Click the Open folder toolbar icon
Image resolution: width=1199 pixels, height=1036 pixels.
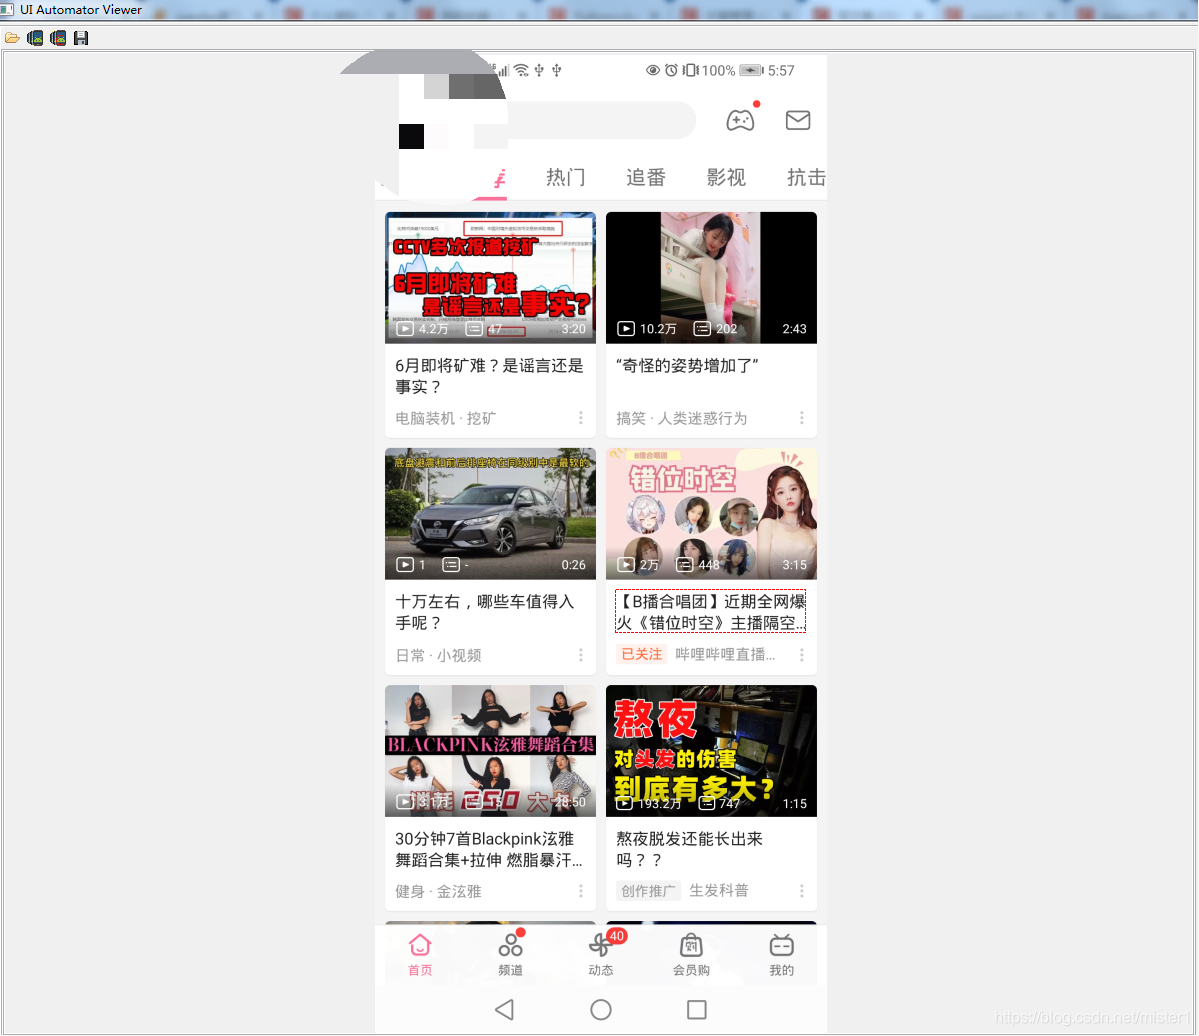click(12, 38)
